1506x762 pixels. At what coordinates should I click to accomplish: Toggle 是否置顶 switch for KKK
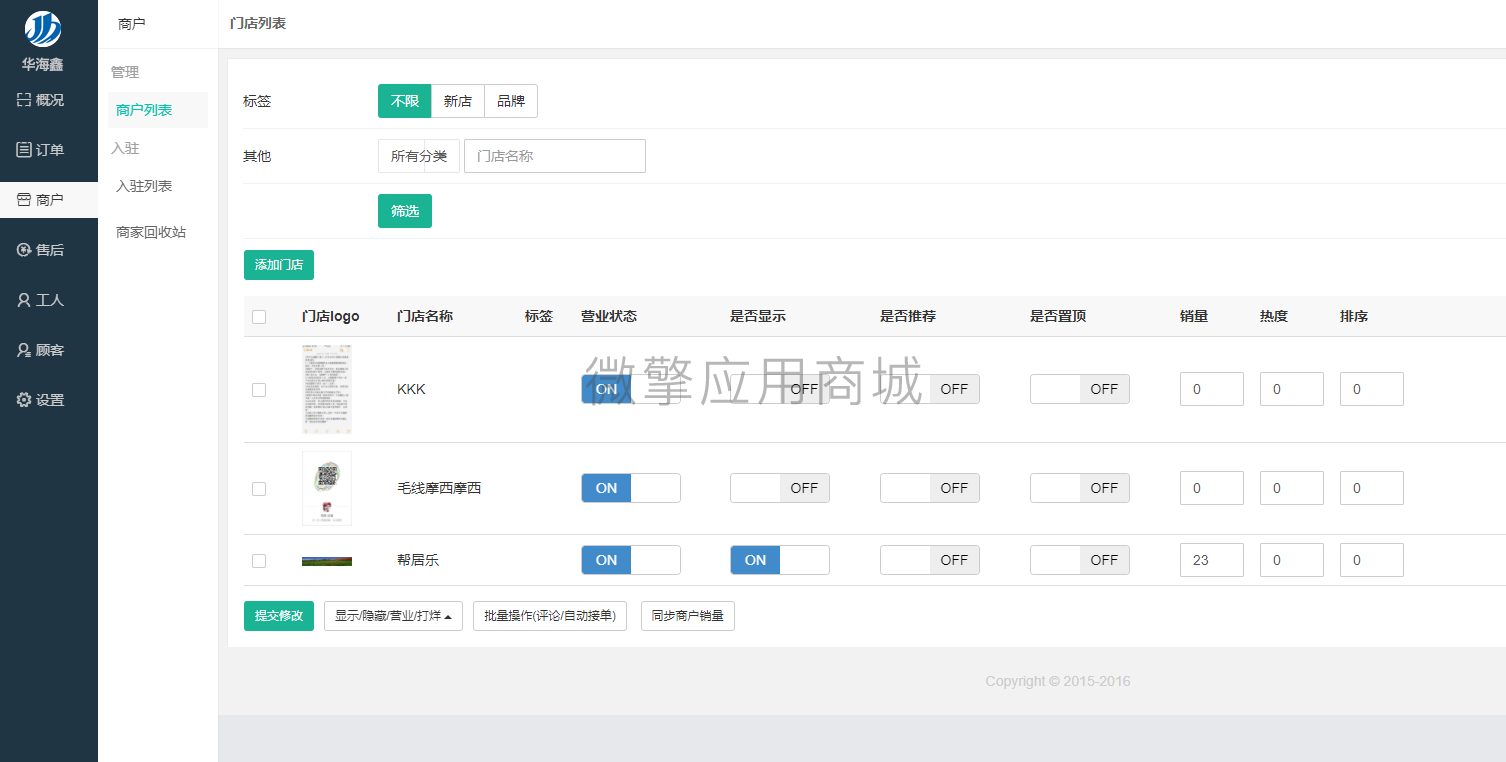click(1080, 389)
